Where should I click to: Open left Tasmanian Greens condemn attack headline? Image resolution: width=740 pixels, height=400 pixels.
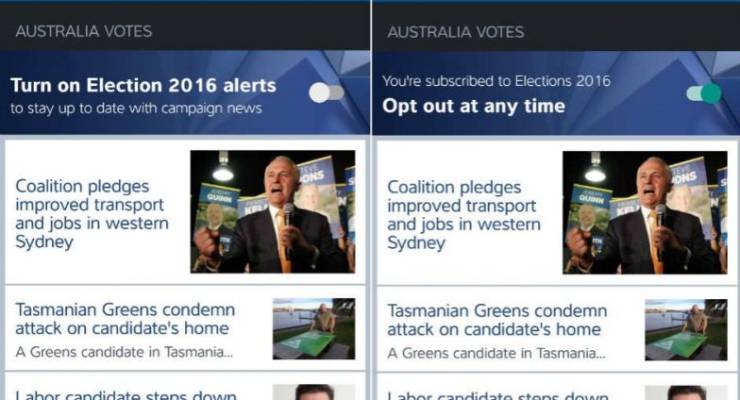pyautogui.click(x=125, y=319)
